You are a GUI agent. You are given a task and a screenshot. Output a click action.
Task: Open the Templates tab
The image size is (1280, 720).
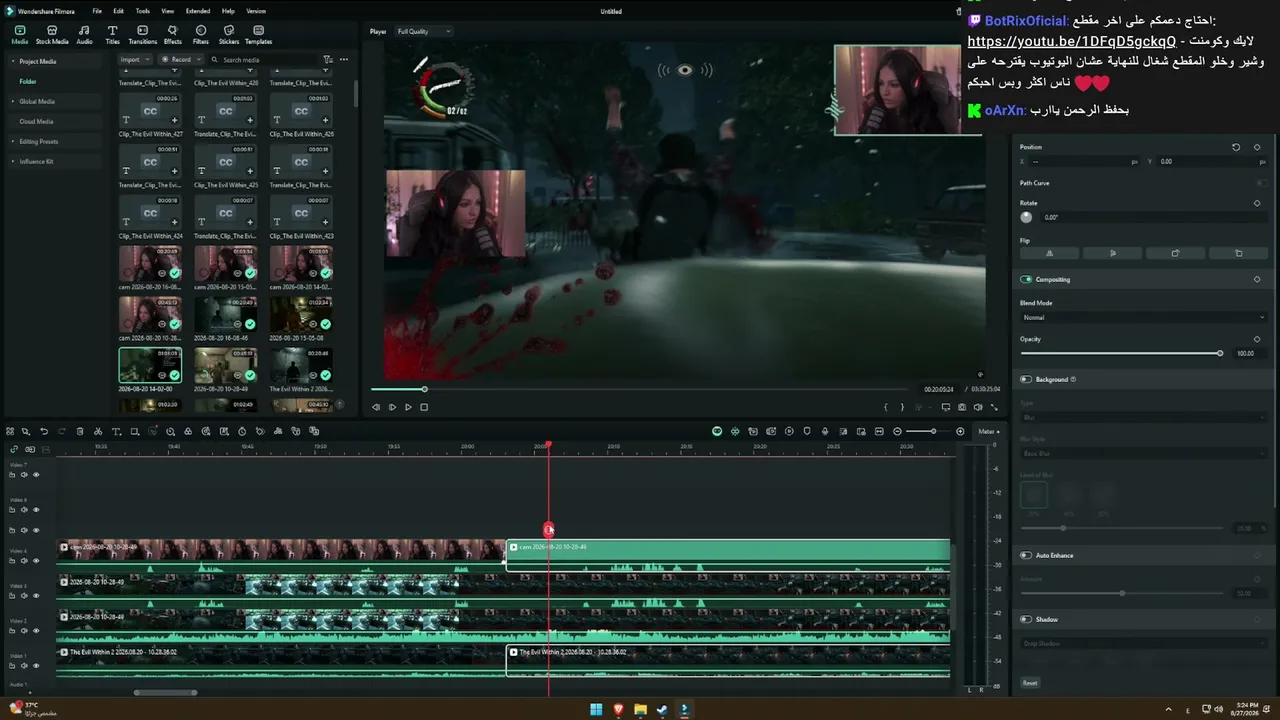tap(258, 35)
